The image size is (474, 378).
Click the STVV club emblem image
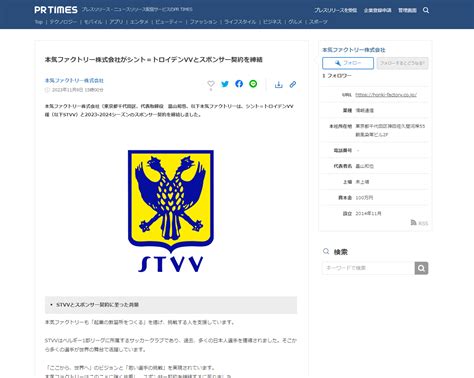coord(171,211)
